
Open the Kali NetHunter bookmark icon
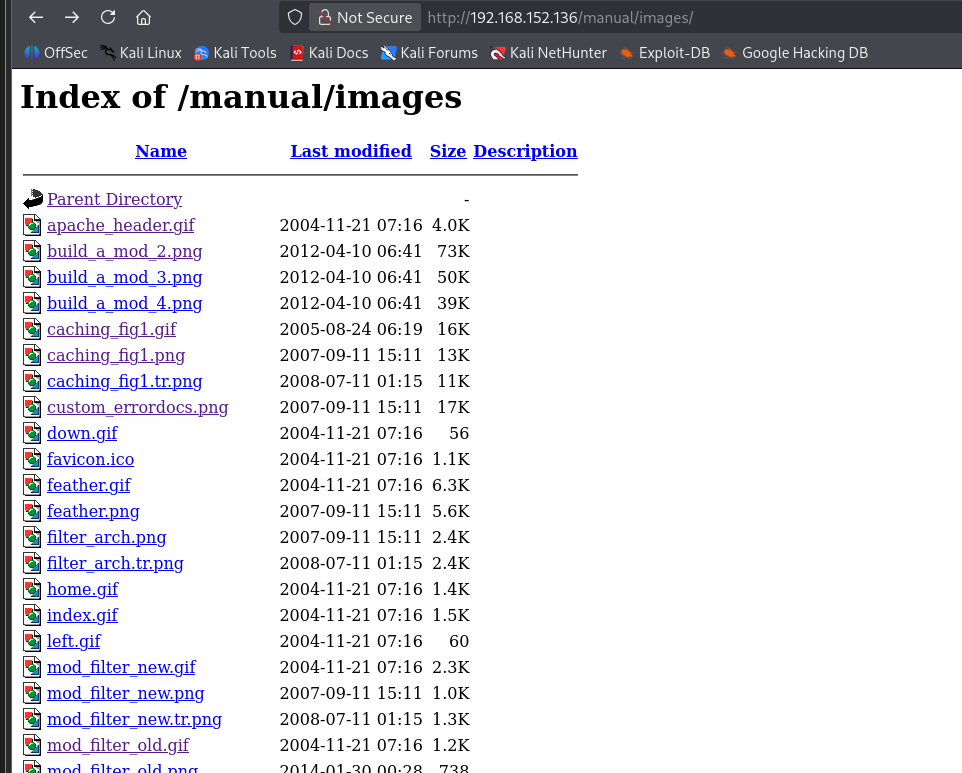[497, 53]
